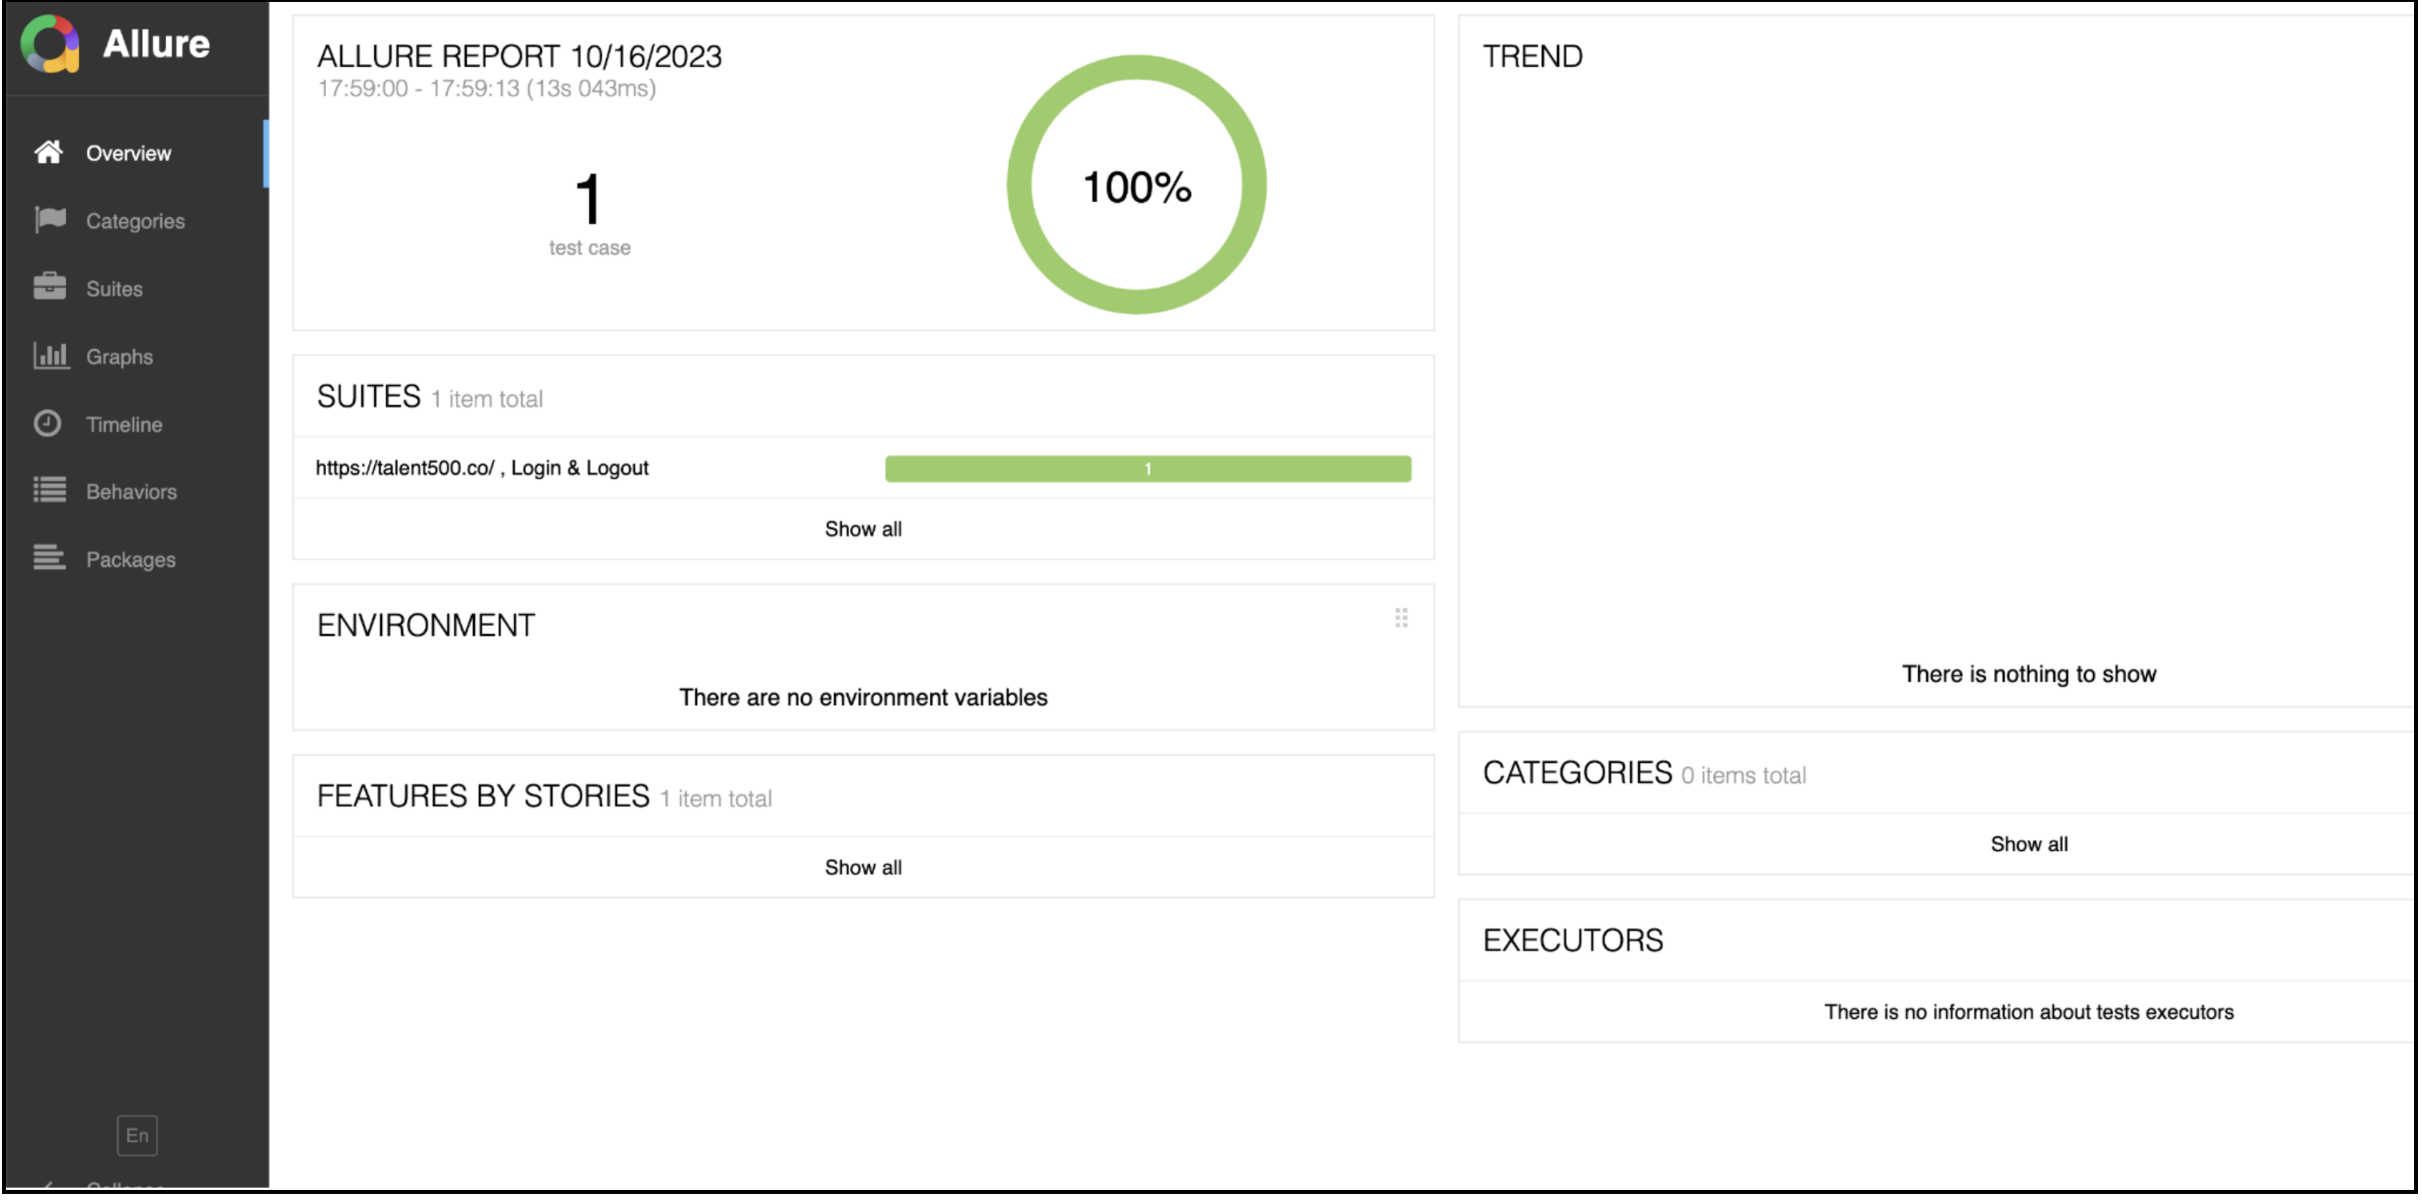Switch to the Timeline view
The image size is (2422, 1200).
click(x=124, y=425)
